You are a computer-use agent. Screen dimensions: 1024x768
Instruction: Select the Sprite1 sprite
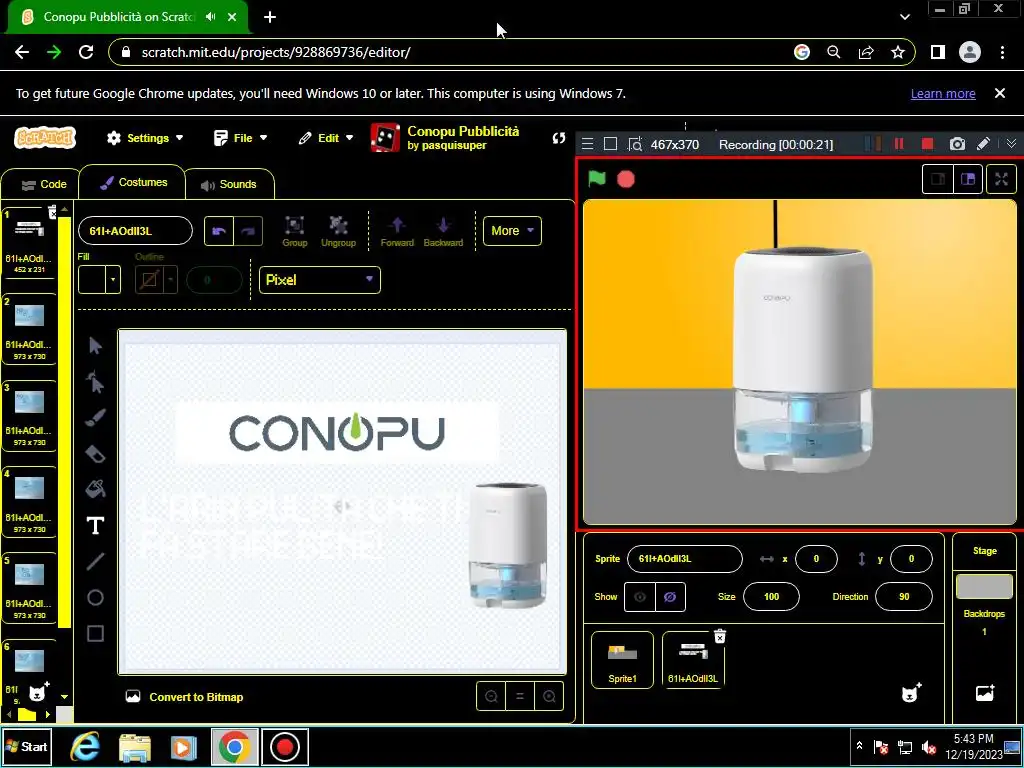622,660
